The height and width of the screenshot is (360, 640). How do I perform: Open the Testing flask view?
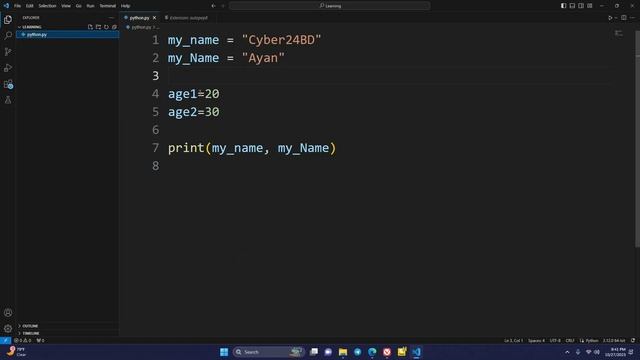tap(8, 100)
